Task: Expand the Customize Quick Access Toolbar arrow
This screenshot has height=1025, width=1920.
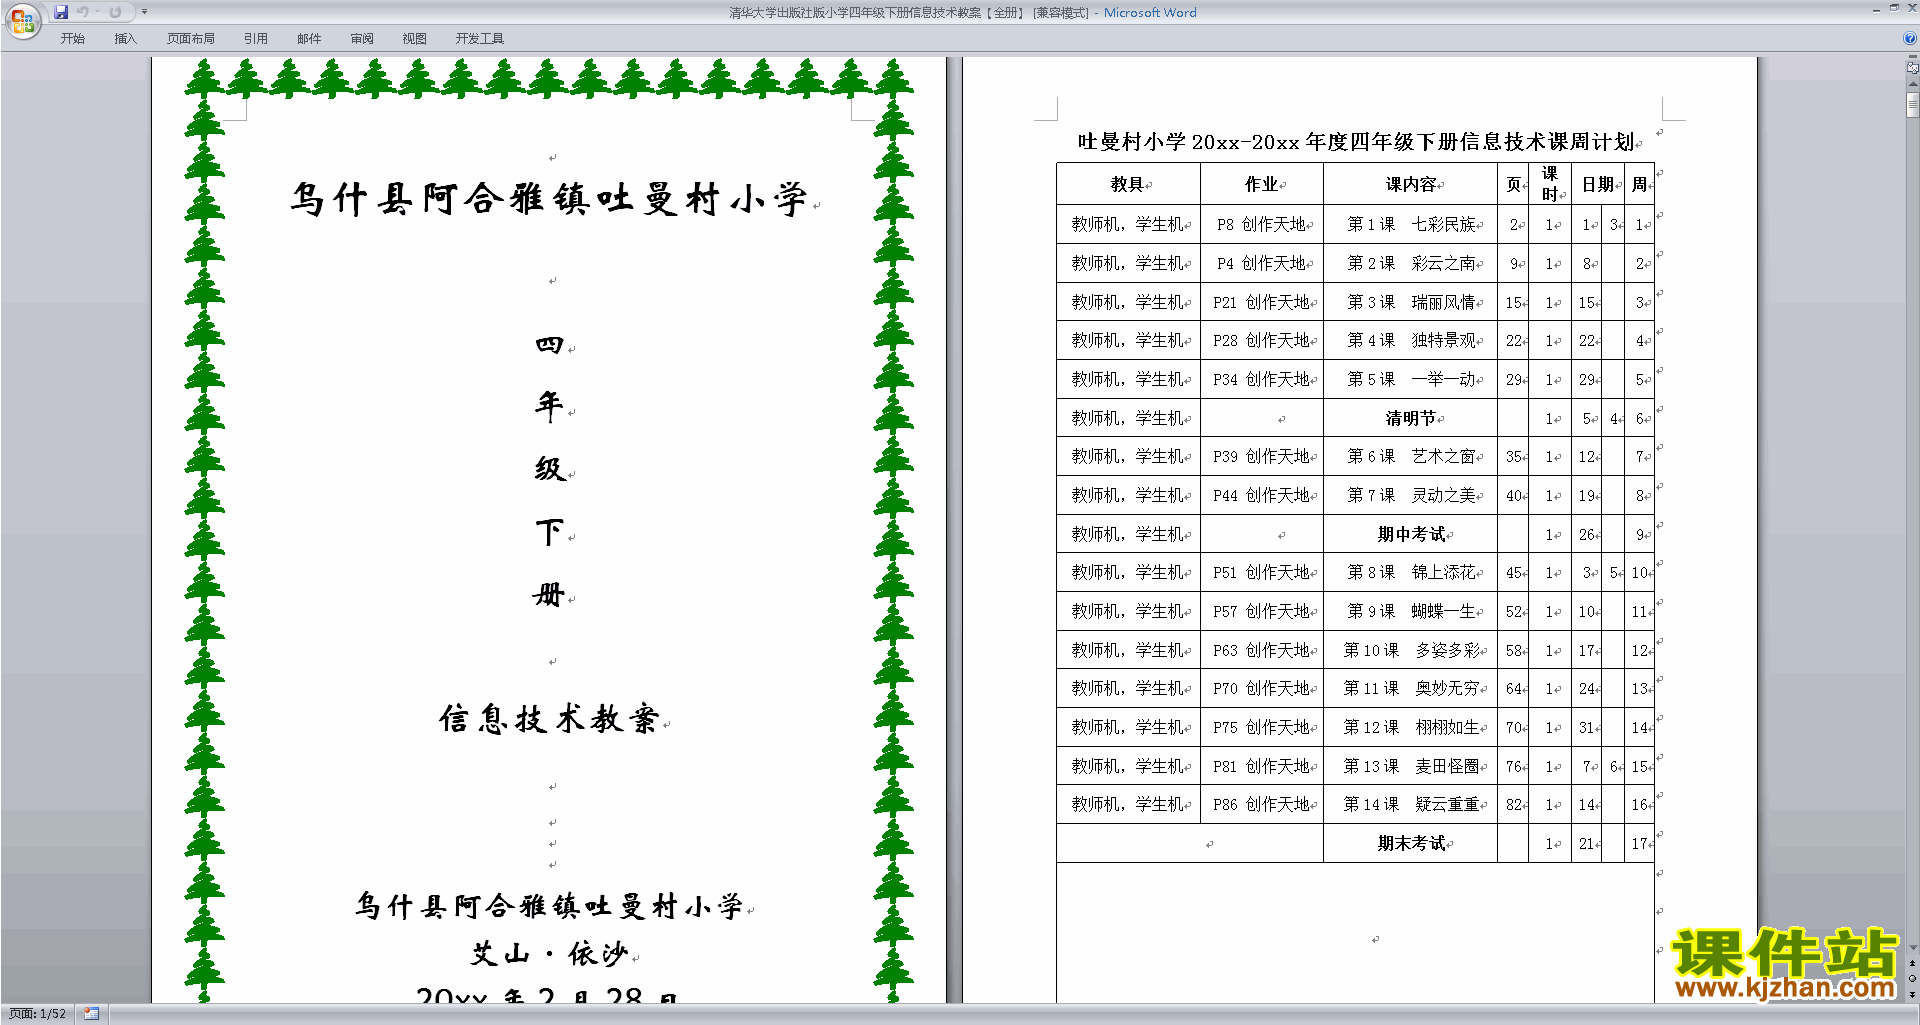Action: [x=144, y=12]
